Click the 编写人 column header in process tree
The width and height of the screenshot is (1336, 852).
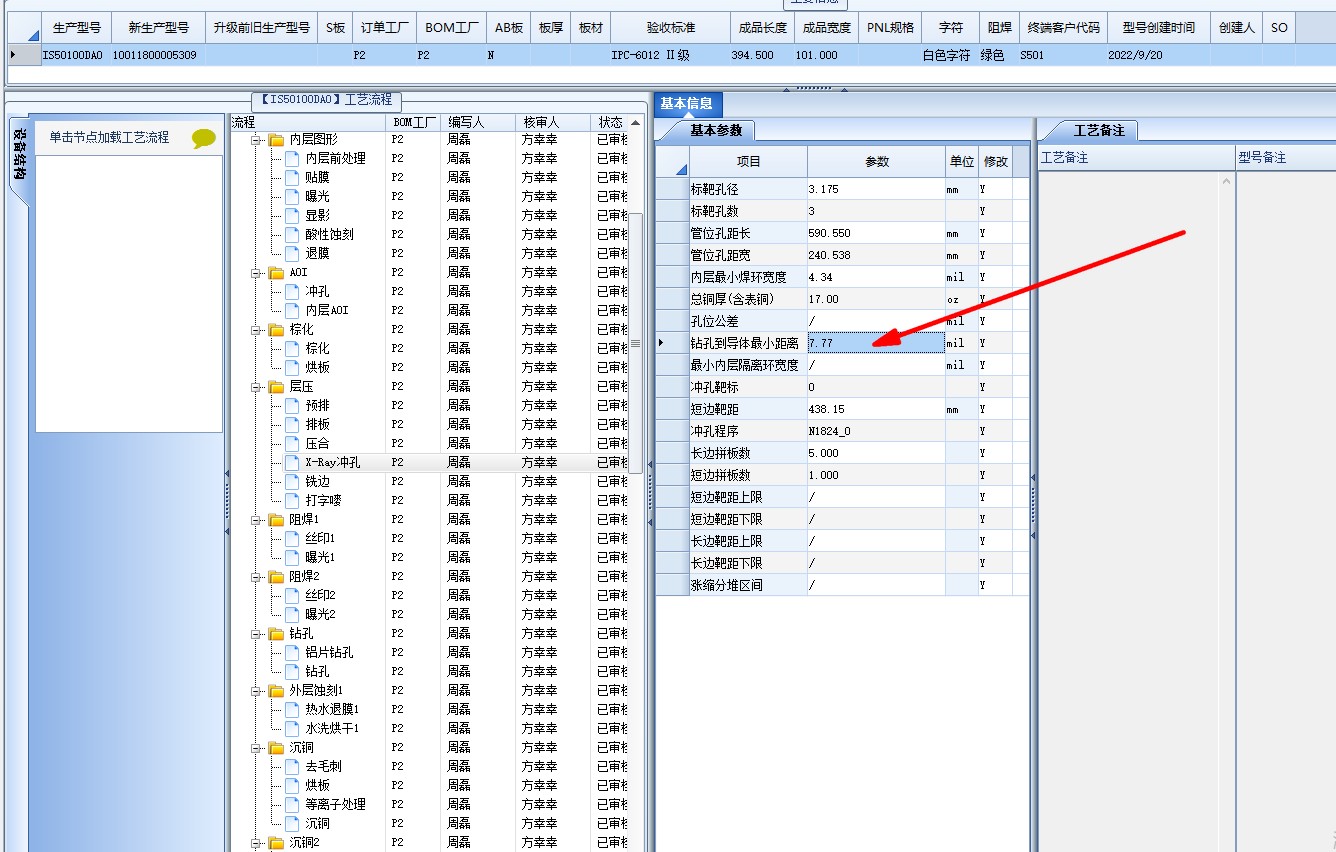pos(480,122)
